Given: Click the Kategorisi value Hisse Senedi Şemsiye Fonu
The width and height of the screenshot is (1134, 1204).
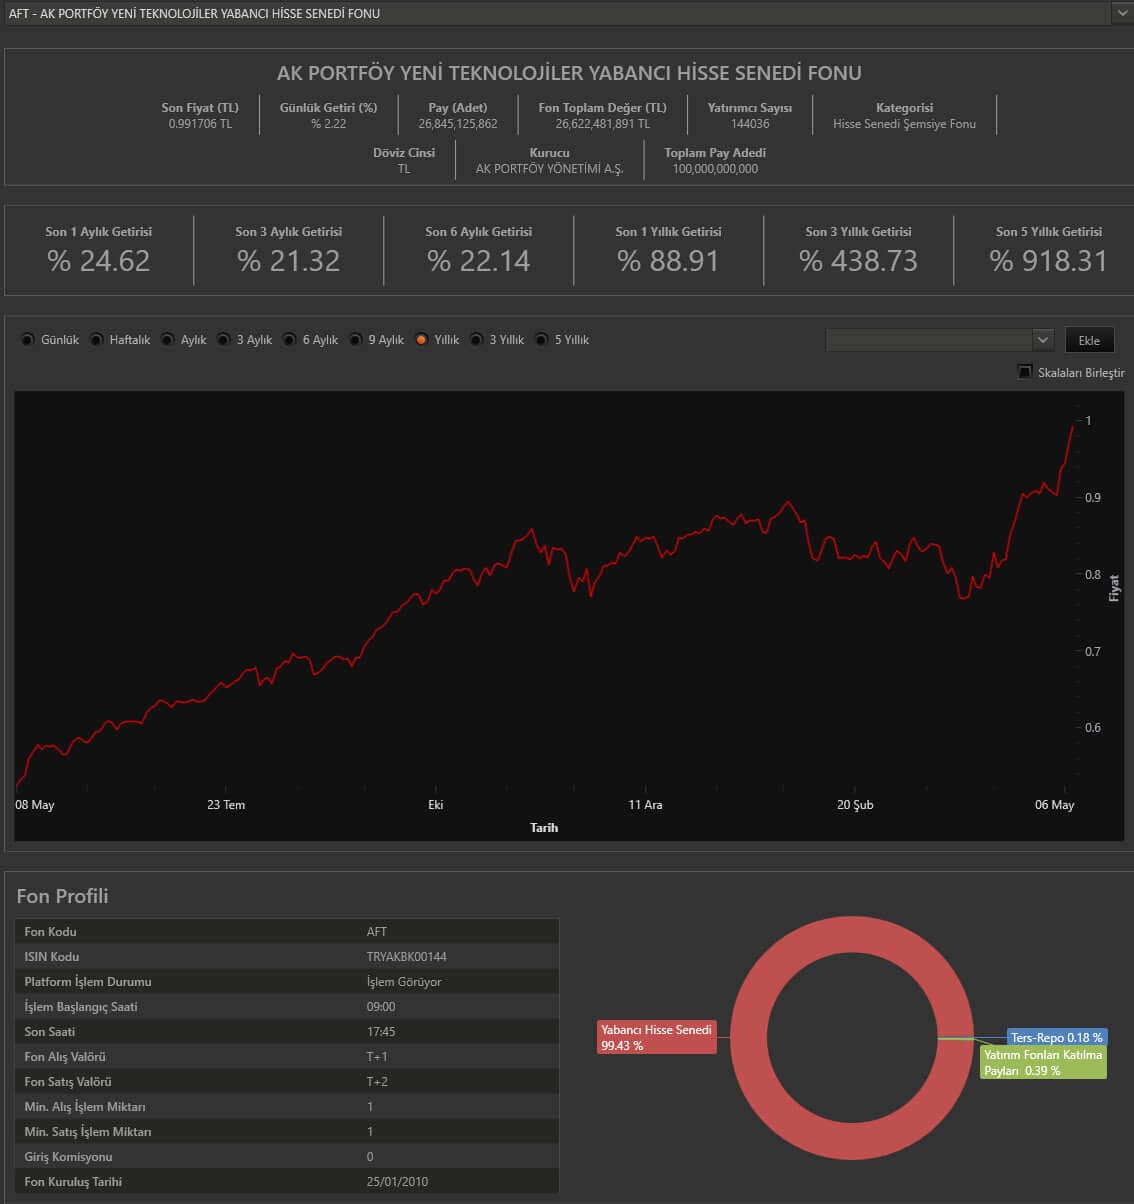Looking at the screenshot, I should 904,124.
